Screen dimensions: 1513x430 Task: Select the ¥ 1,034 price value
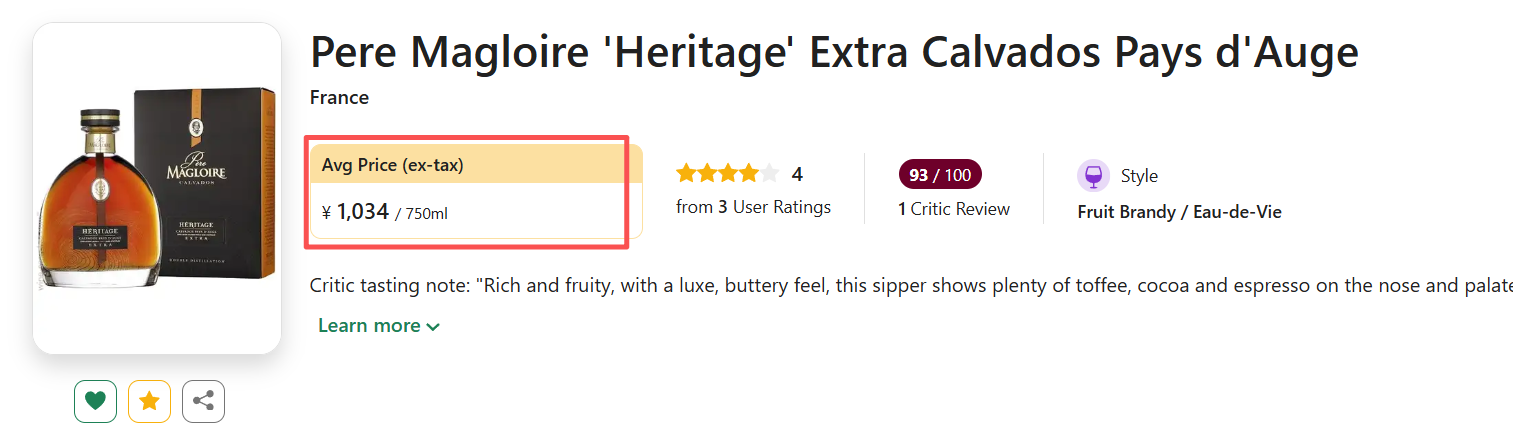click(x=362, y=212)
